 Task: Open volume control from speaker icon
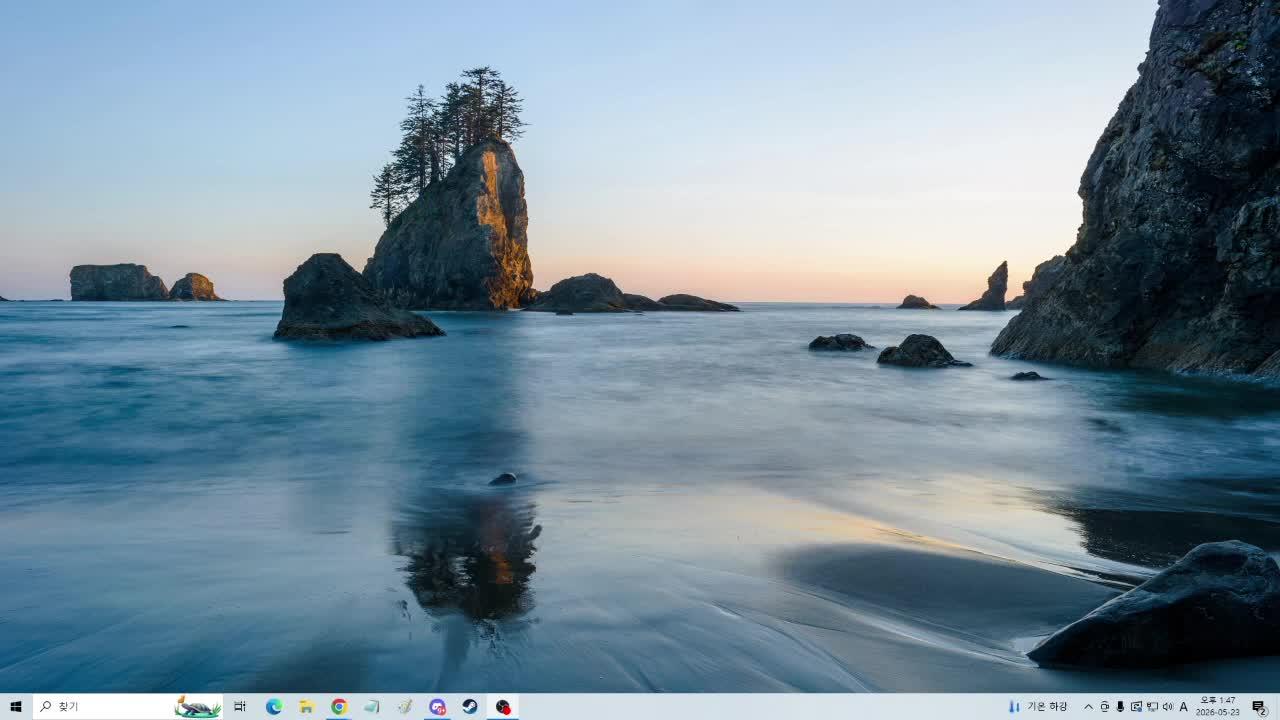(x=1168, y=706)
